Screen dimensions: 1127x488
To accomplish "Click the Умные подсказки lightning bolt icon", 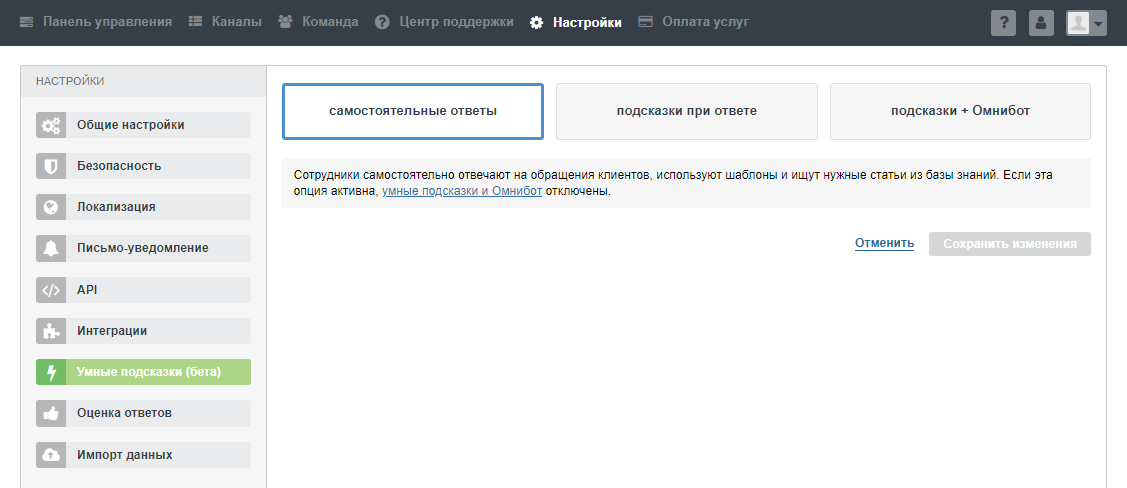I will pos(51,372).
